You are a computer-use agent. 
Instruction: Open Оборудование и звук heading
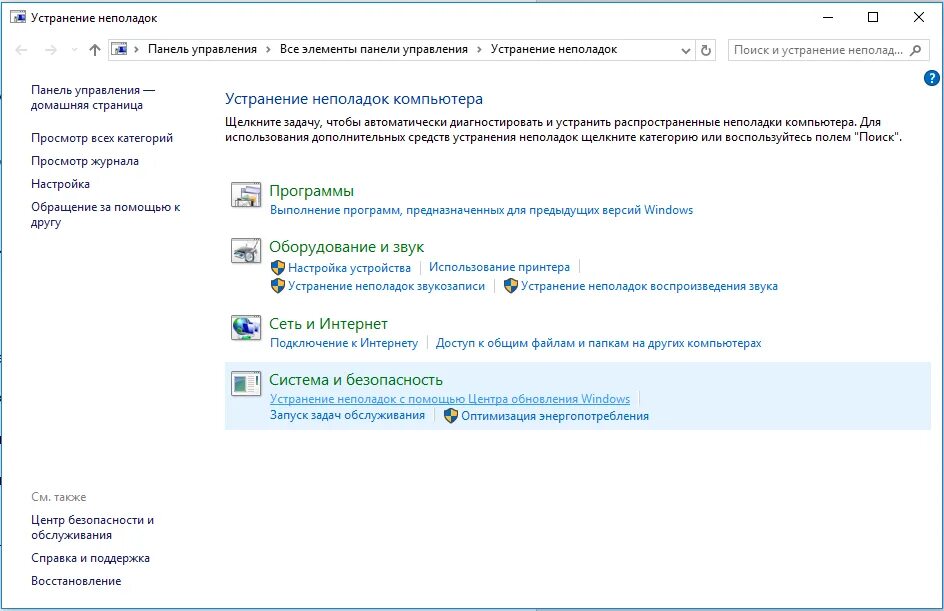point(346,247)
